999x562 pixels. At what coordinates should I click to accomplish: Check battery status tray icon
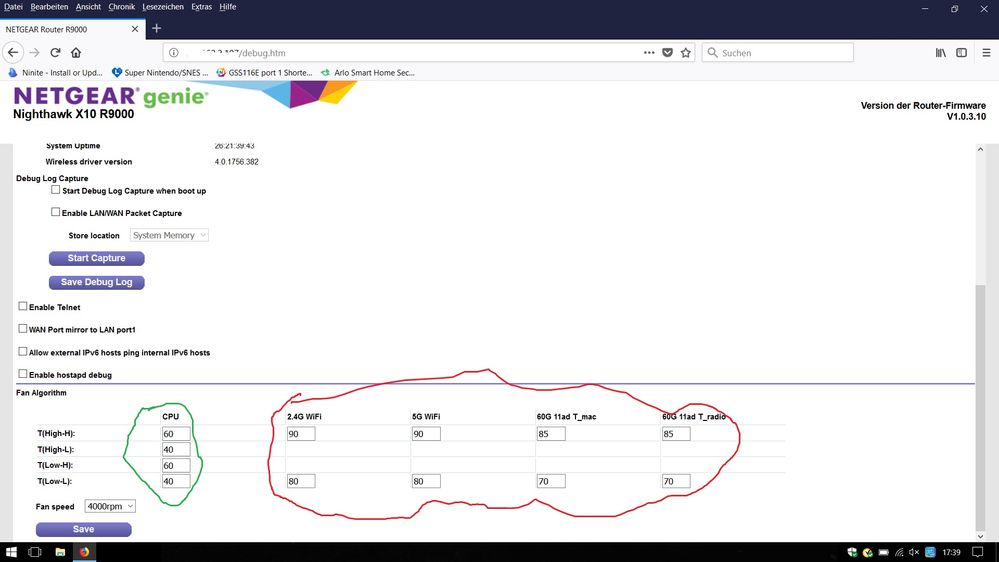pyautogui.click(x=884, y=552)
